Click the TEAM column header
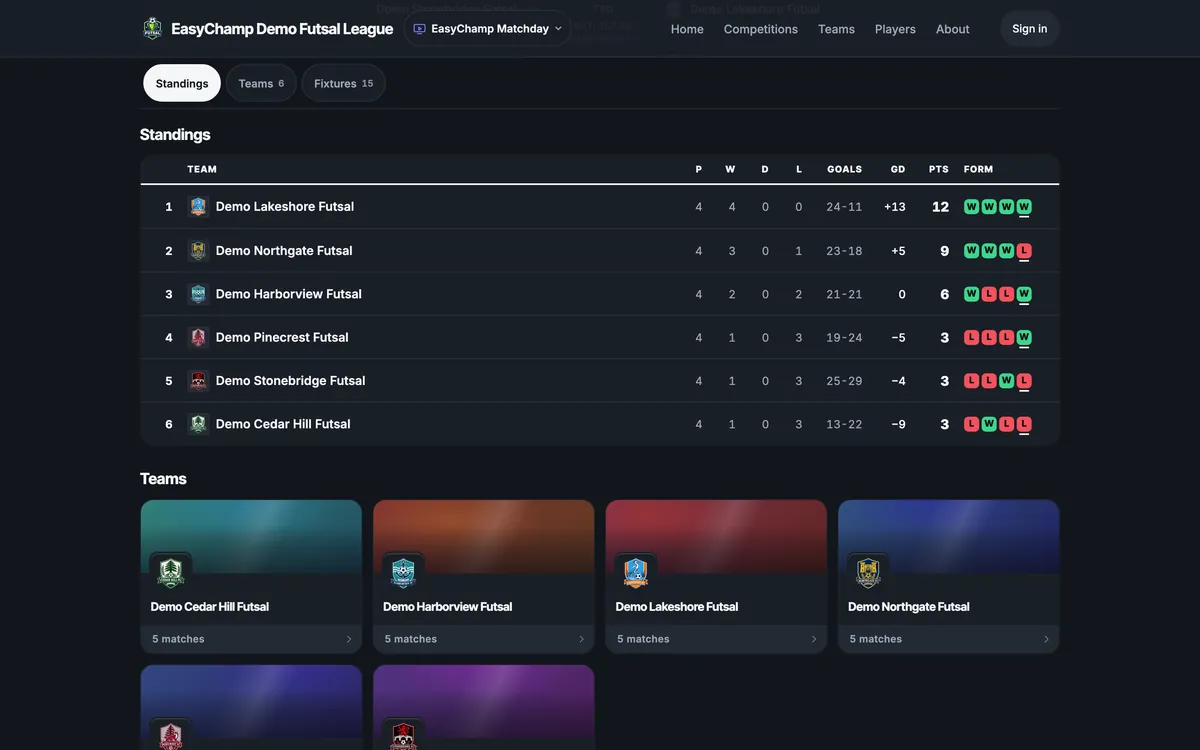The width and height of the screenshot is (1200, 750). click(x=202, y=169)
